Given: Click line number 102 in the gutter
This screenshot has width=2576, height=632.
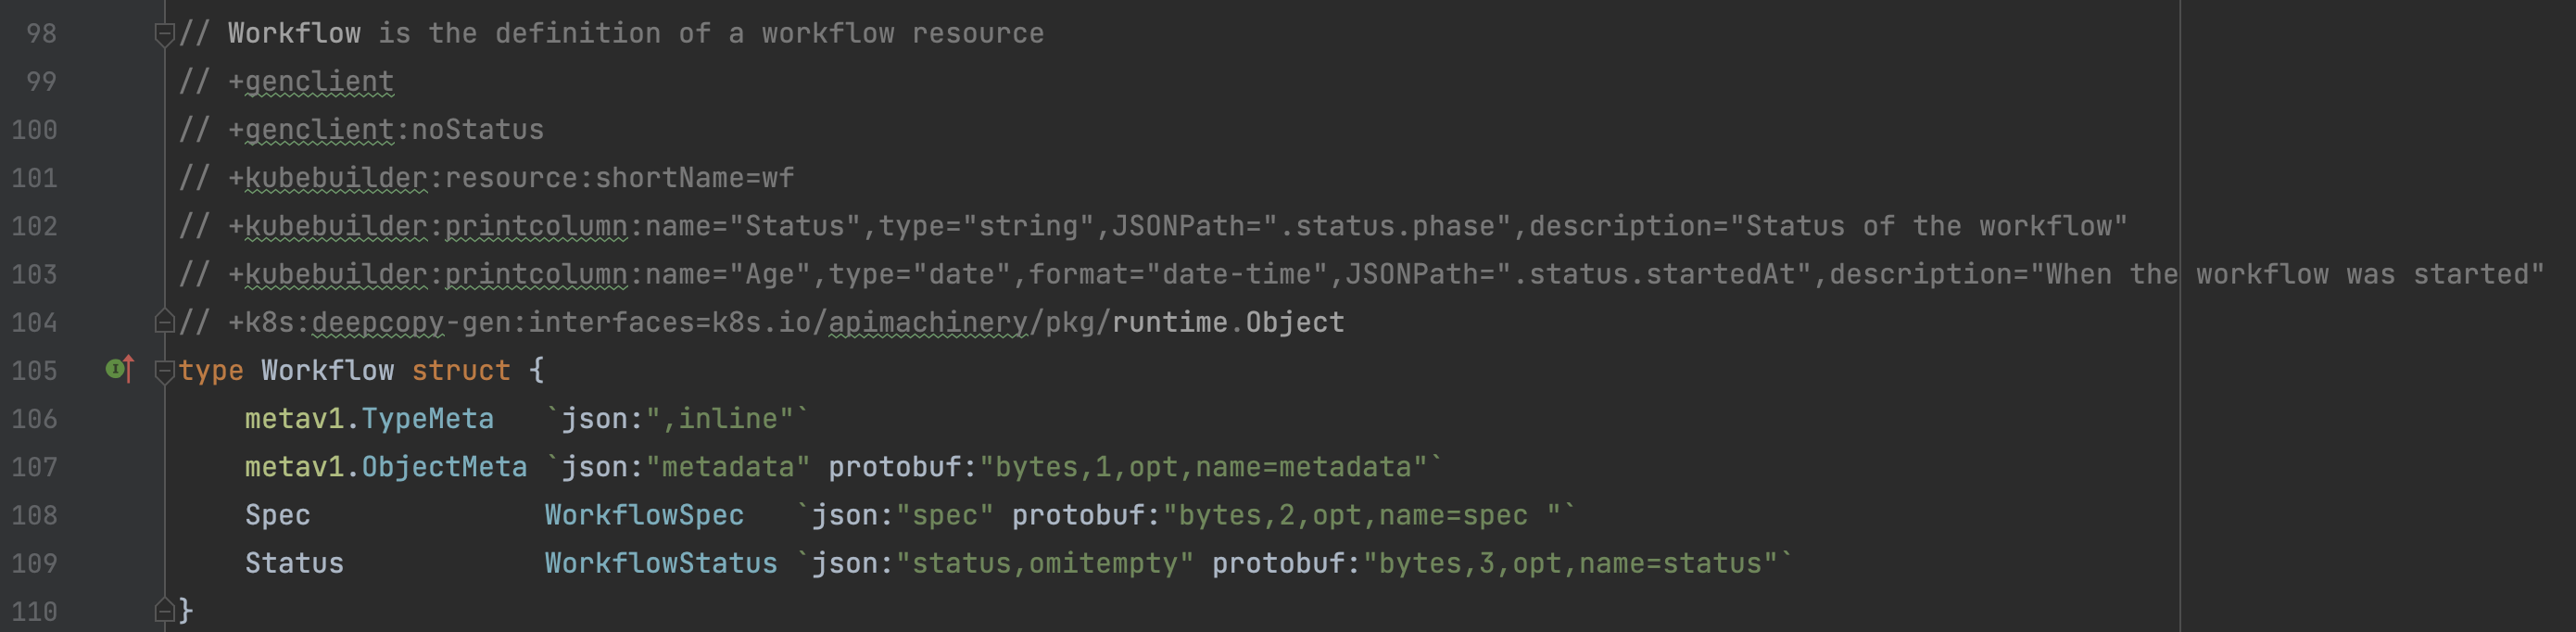Looking at the screenshot, I should point(35,226).
